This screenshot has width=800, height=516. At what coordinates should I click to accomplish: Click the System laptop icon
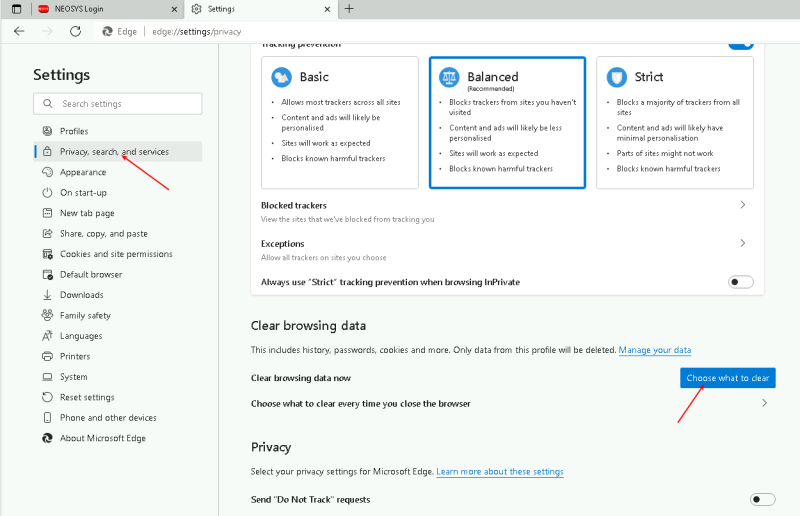pos(47,377)
